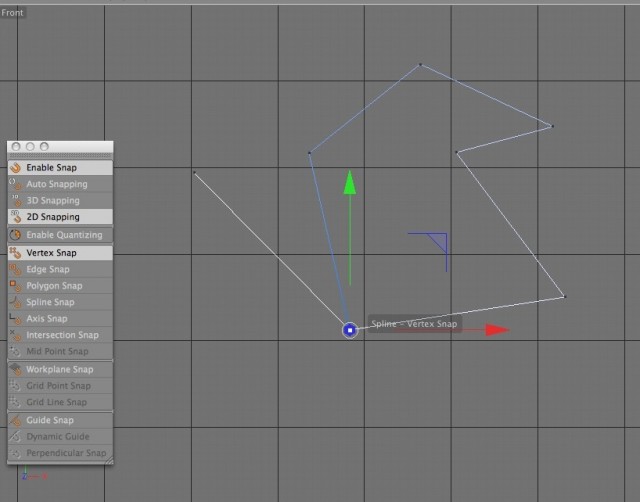Click the Axis Snap icon
The width and height of the screenshot is (640, 502).
pyautogui.click(x=16, y=318)
